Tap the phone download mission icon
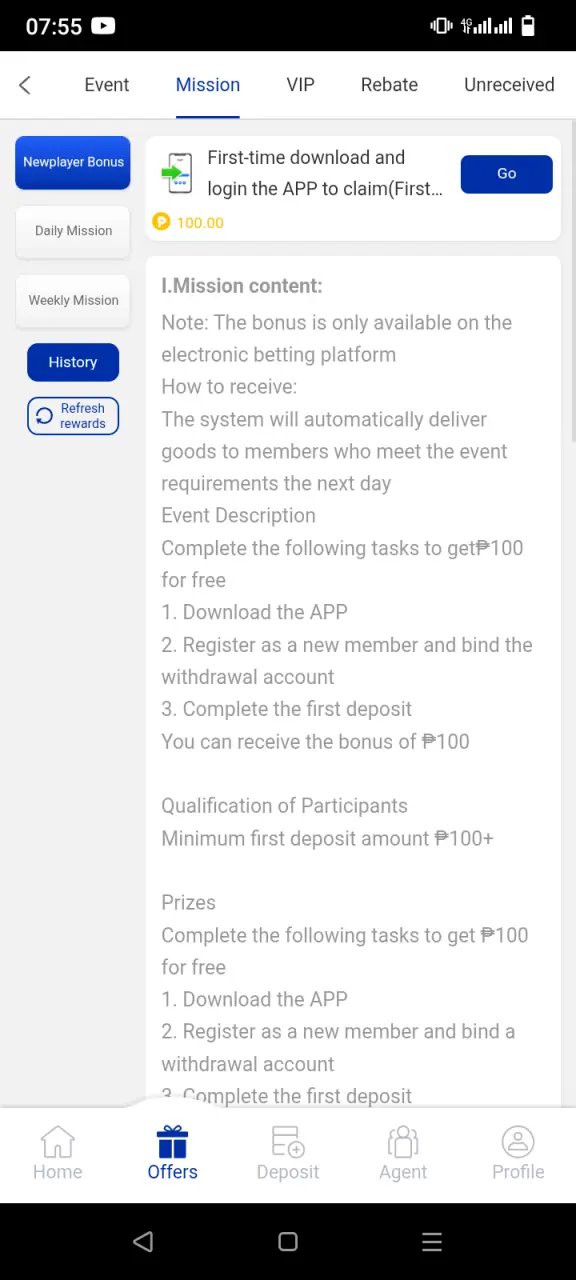This screenshot has width=576, height=1280. tap(176, 174)
